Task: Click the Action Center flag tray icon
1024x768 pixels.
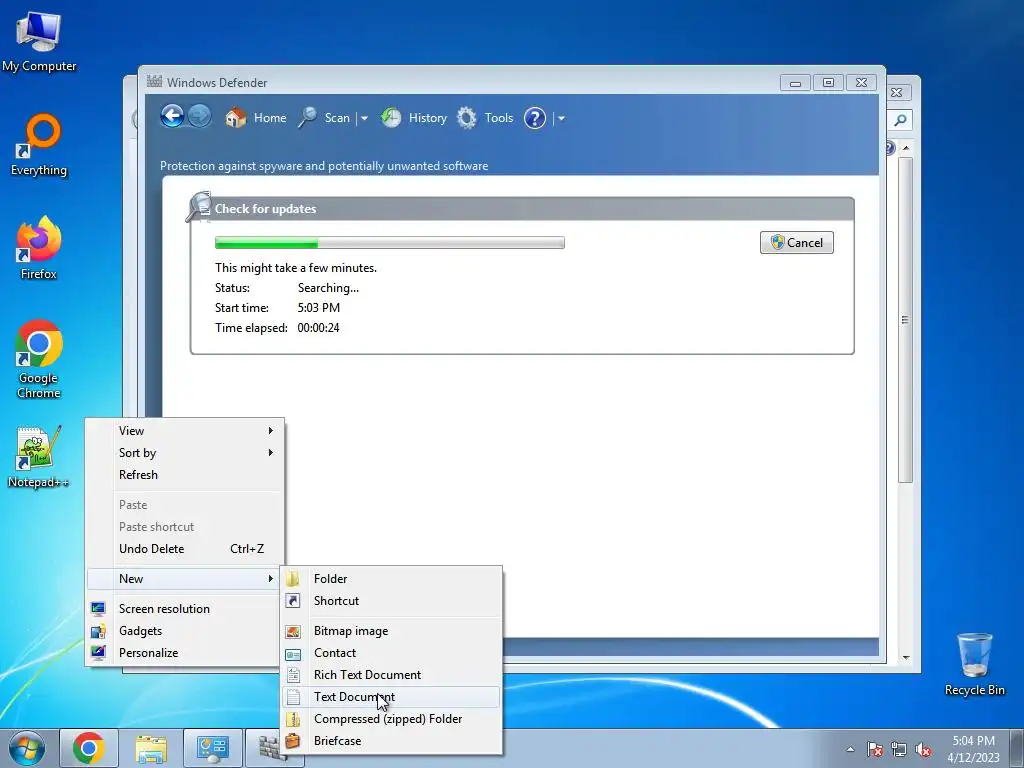Action: [875, 749]
